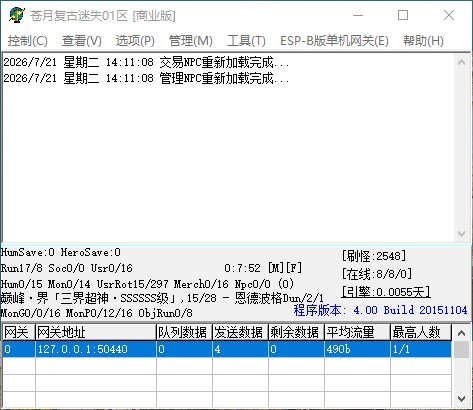Maximize the 苍月复古迷失01区 window
Viewport: 473px width, 410px height.
(403, 15)
